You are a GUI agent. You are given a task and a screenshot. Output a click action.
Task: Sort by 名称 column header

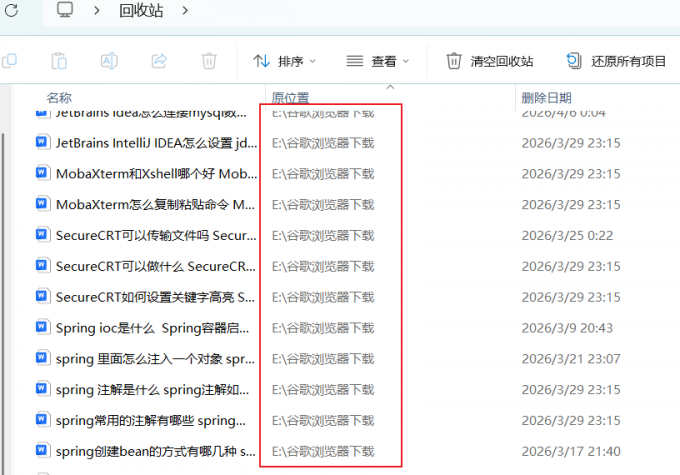59,98
